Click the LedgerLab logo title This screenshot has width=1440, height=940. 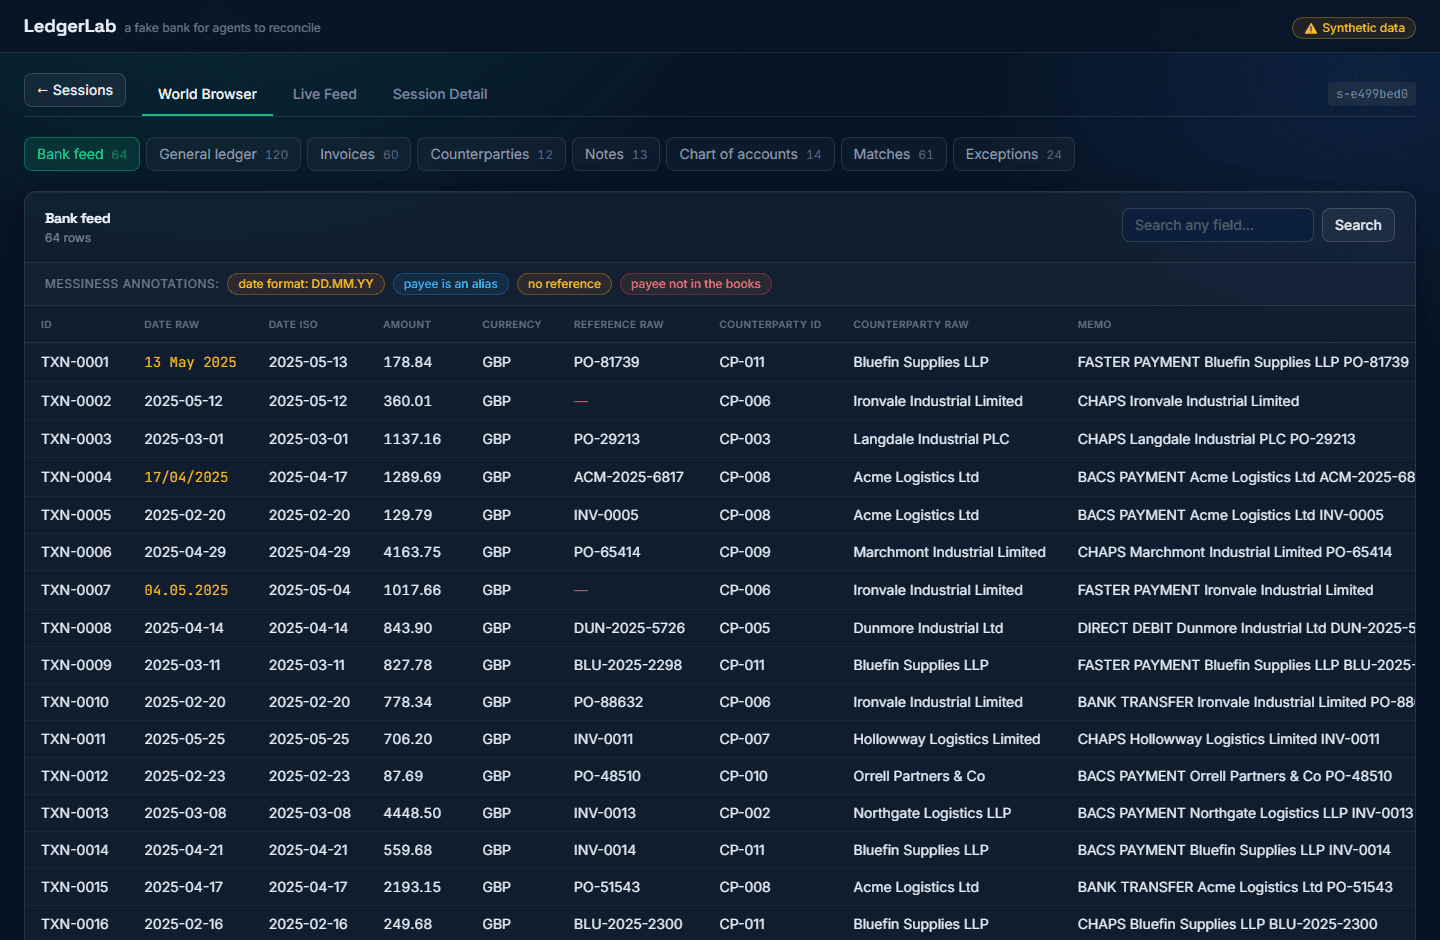tap(70, 26)
